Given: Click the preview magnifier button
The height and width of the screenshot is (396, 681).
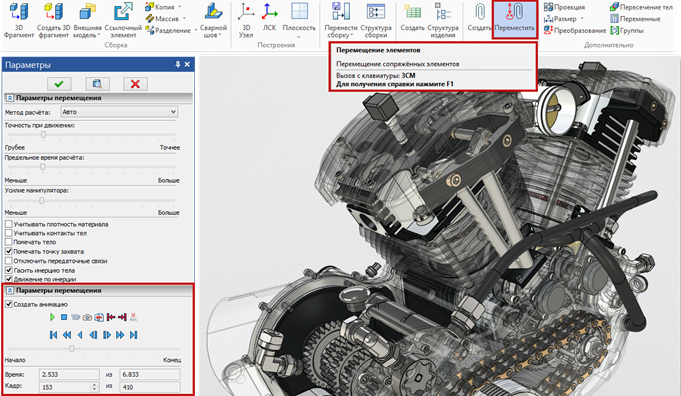Looking at the screenshot, I should click(x=97, y=84).
